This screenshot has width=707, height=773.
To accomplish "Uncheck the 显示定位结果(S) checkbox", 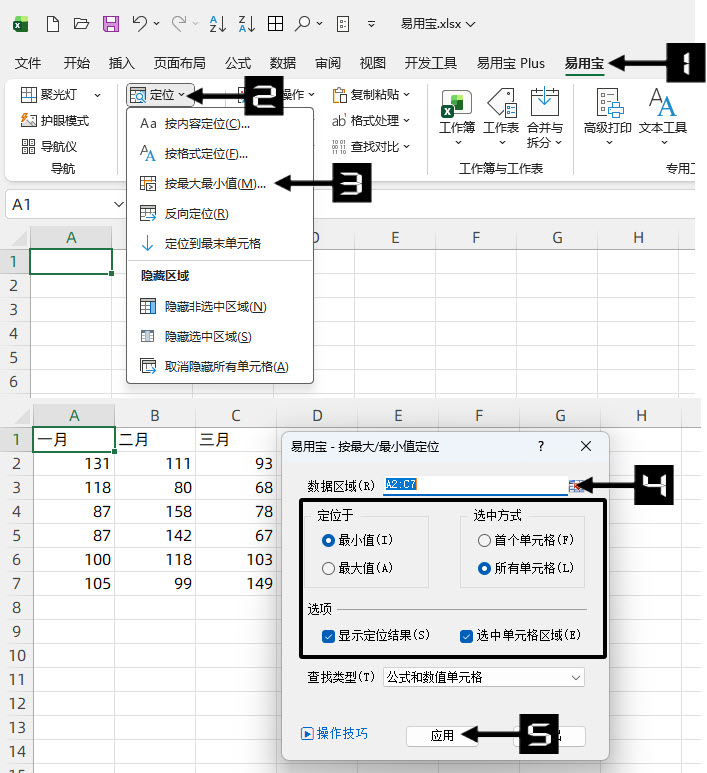I will click(328, 636).
